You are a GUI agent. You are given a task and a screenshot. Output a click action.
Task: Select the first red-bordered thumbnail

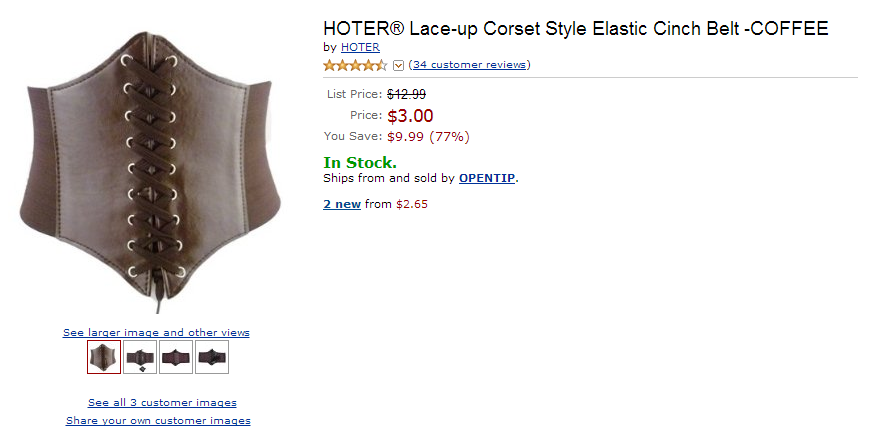click(104, 357)
